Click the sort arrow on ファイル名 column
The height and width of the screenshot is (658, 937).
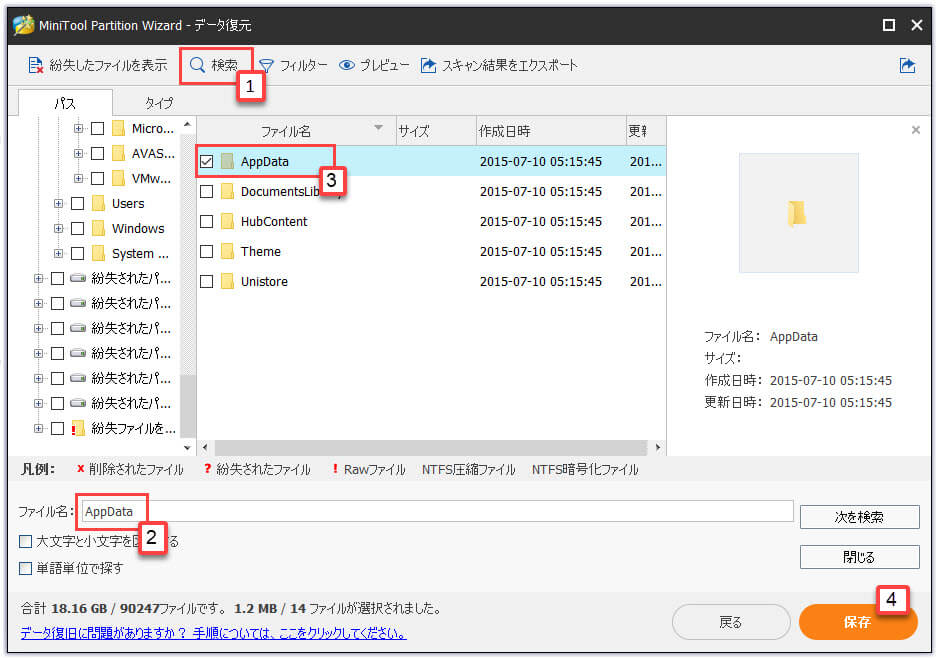[x=378, y=127]
